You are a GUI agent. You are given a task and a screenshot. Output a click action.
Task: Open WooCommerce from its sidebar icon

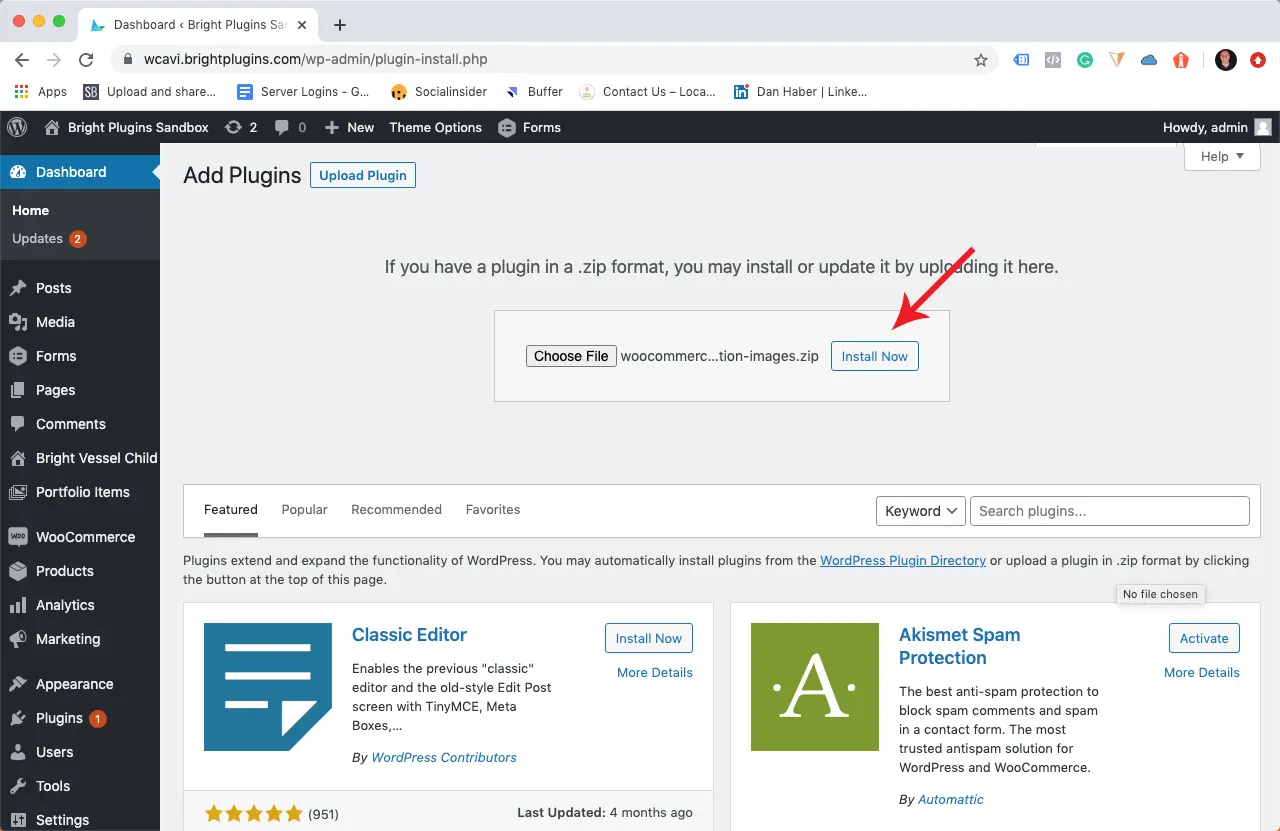[18, 537]
